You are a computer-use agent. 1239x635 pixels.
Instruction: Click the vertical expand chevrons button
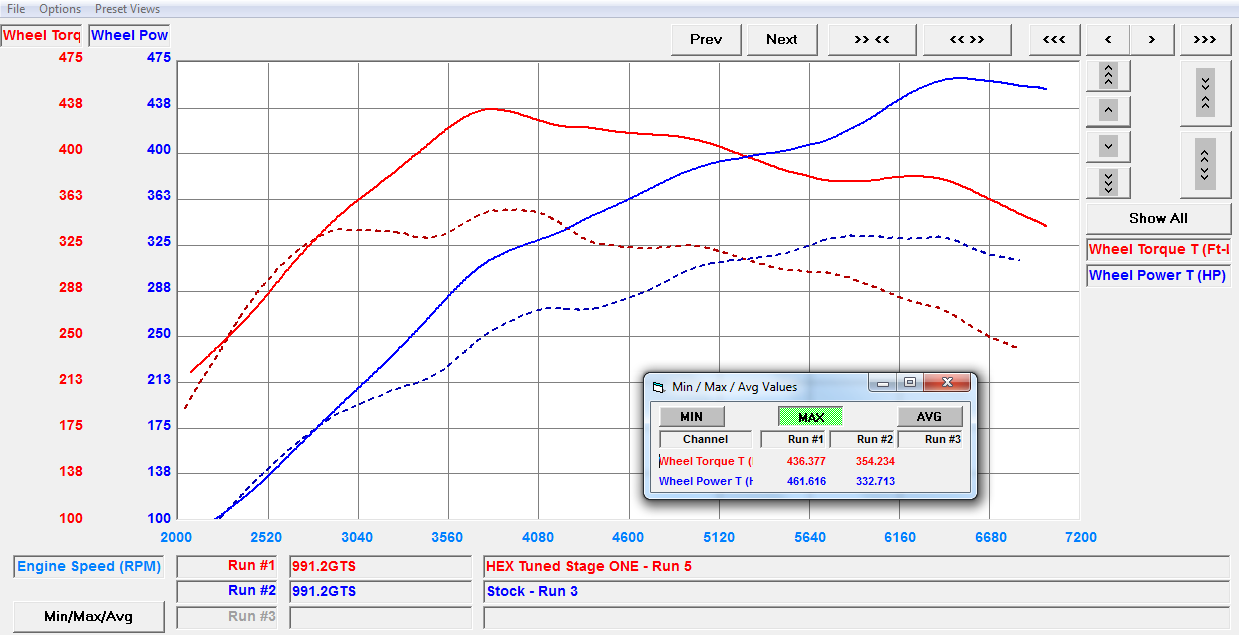1205,164
